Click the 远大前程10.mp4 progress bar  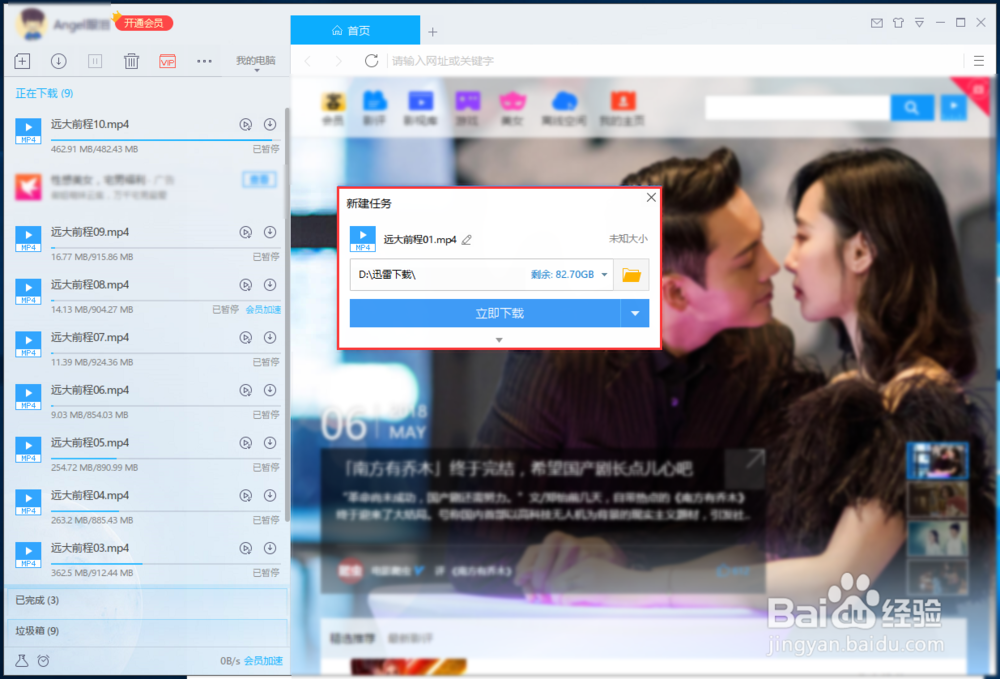[x=165, y=140]
